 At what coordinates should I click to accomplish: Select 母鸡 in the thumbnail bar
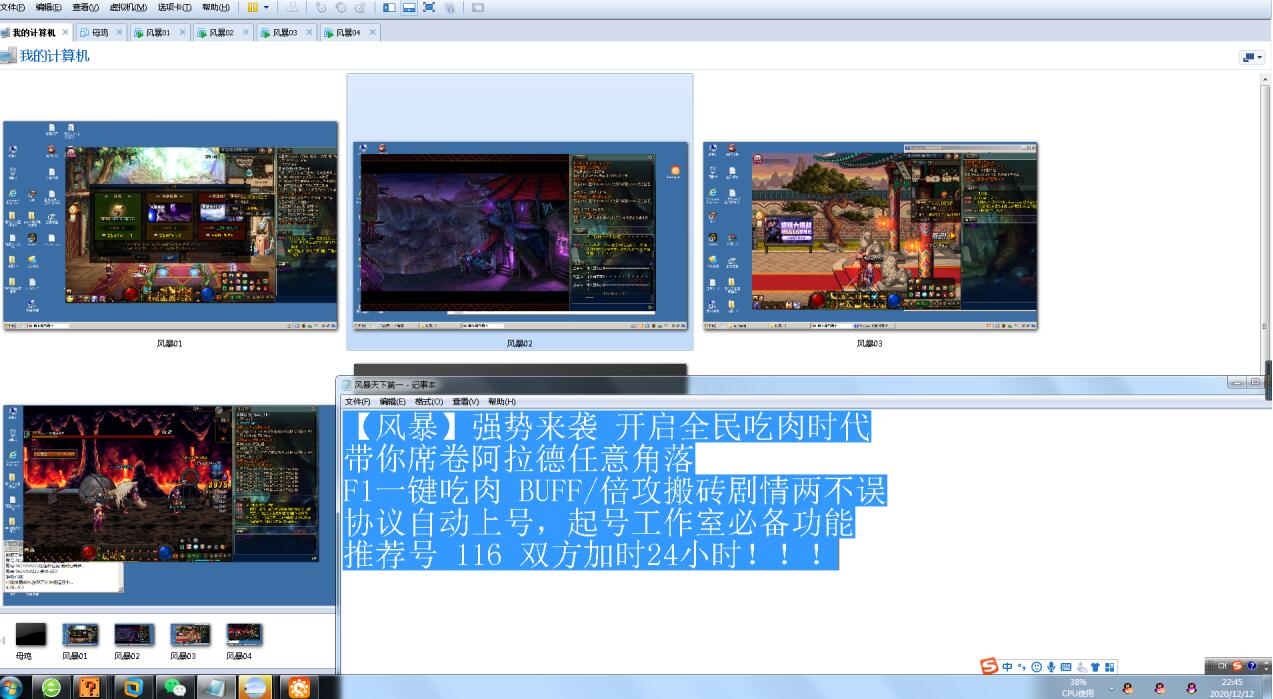tap(32, 634)
